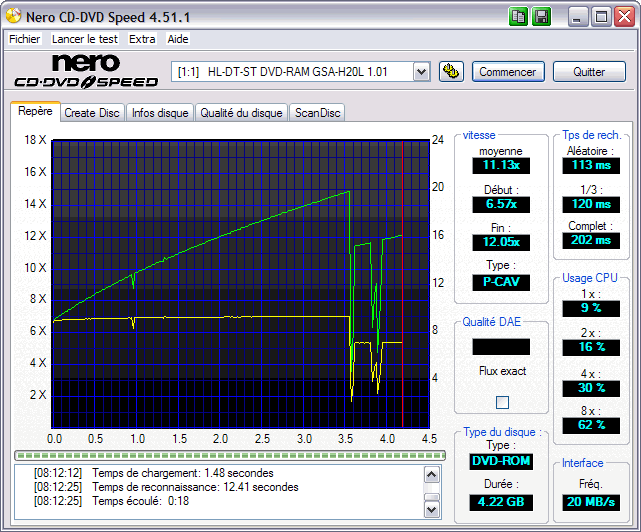Click the log scrollbar thumb
The width and height of the screenshot is (641, 532).
[x=432, y=497]
